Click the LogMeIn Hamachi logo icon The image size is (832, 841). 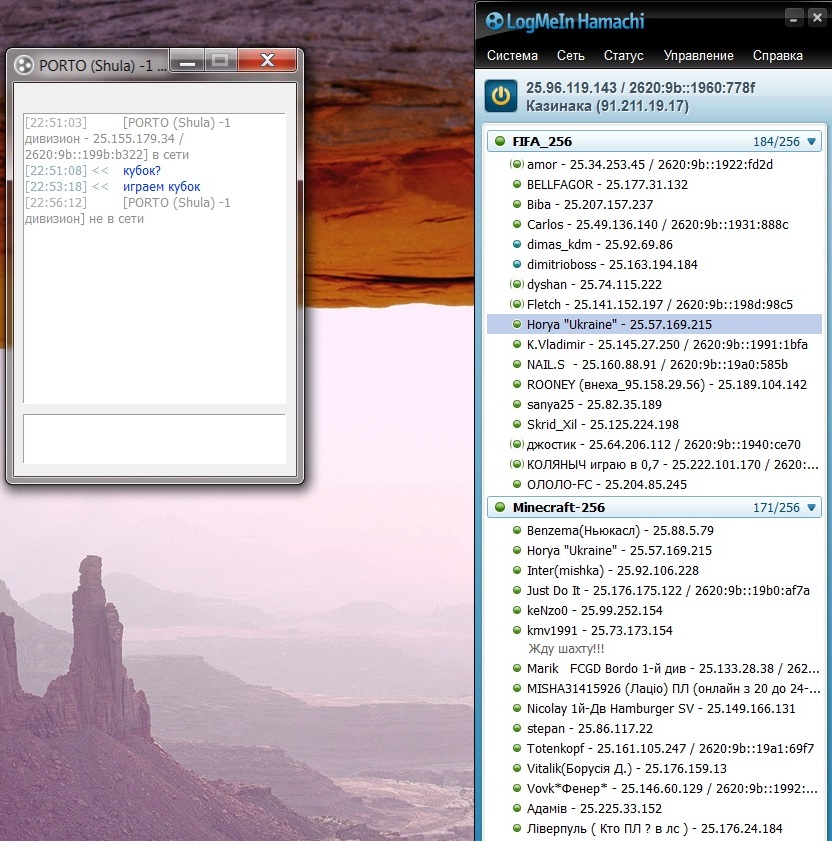point(494,21)
